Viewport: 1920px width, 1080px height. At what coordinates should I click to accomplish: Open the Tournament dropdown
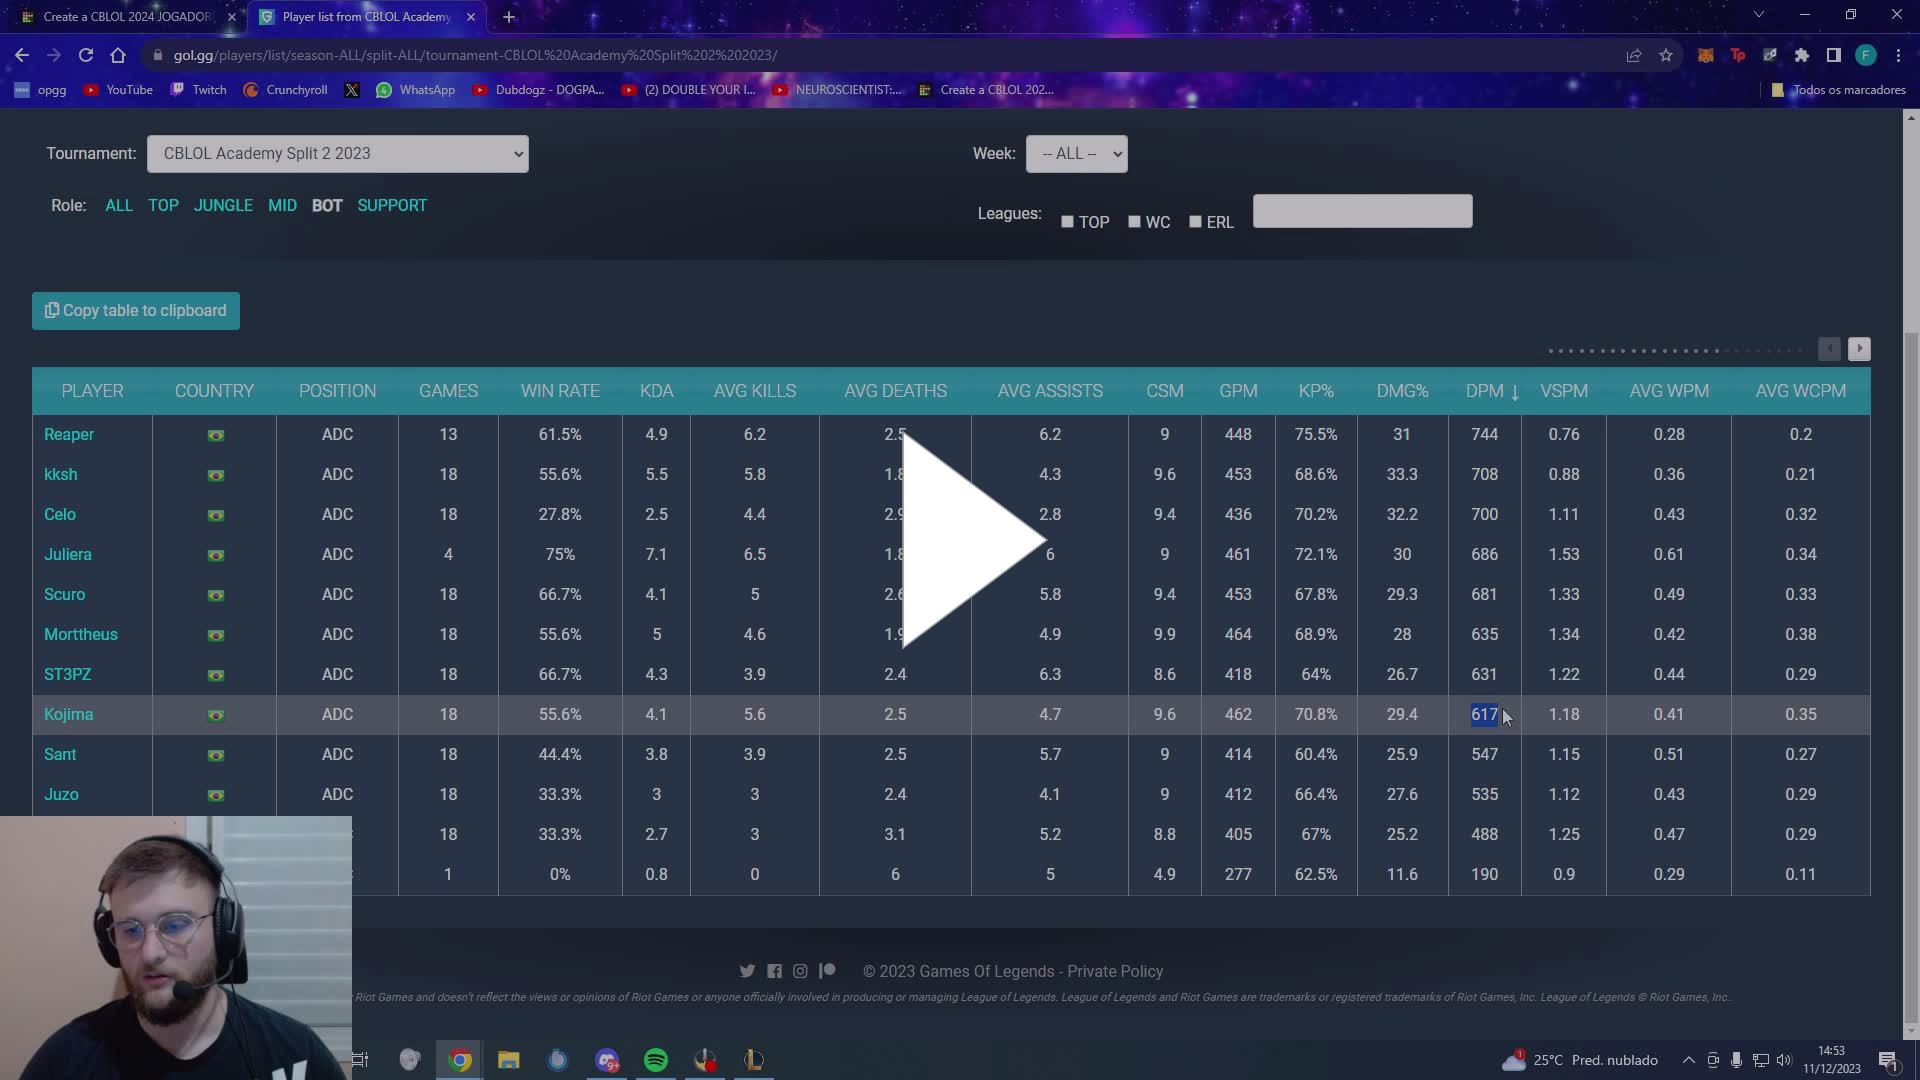tap(337, 153)
